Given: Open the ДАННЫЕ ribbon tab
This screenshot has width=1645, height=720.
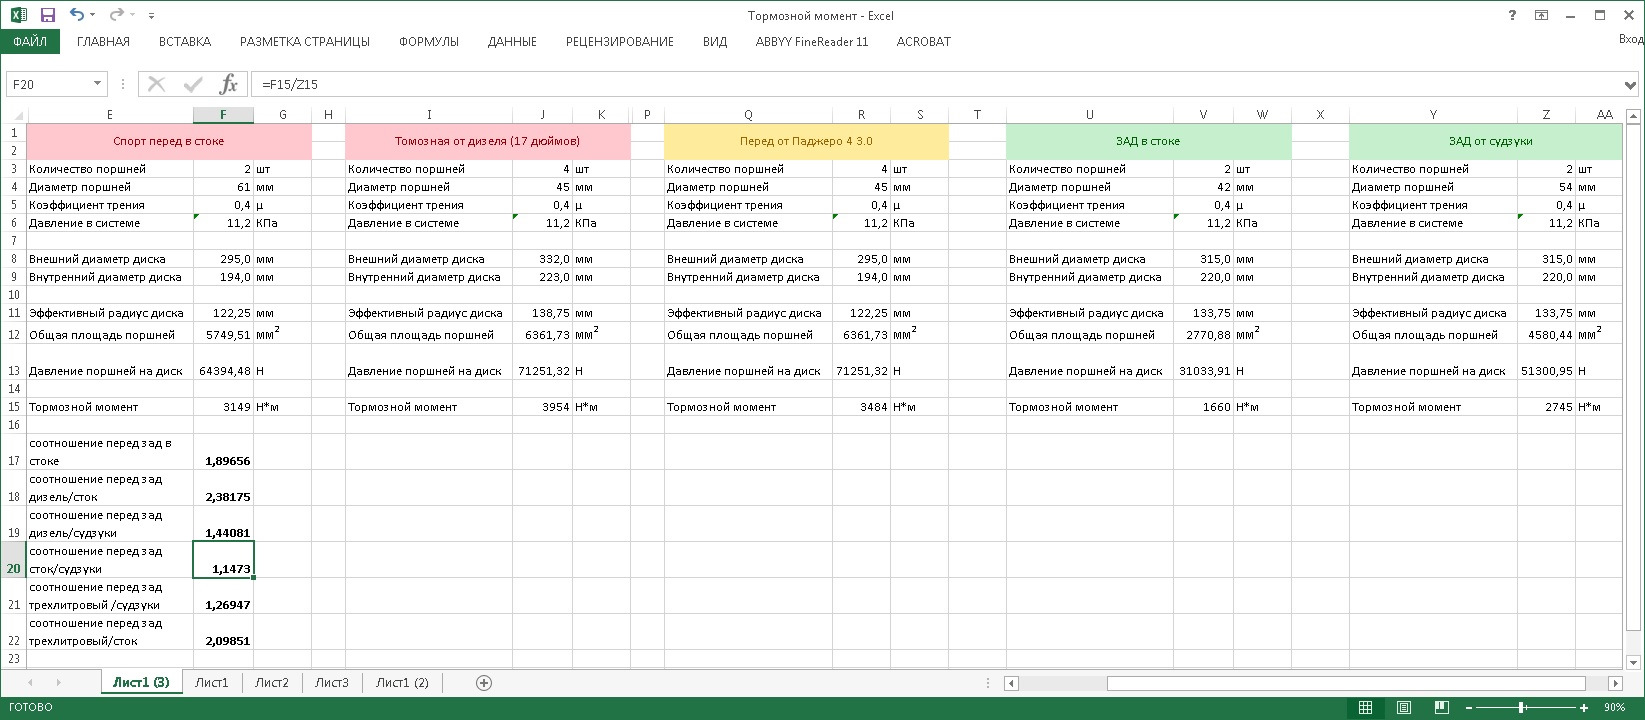Looking at the screenshot, I should coord(512,42).
